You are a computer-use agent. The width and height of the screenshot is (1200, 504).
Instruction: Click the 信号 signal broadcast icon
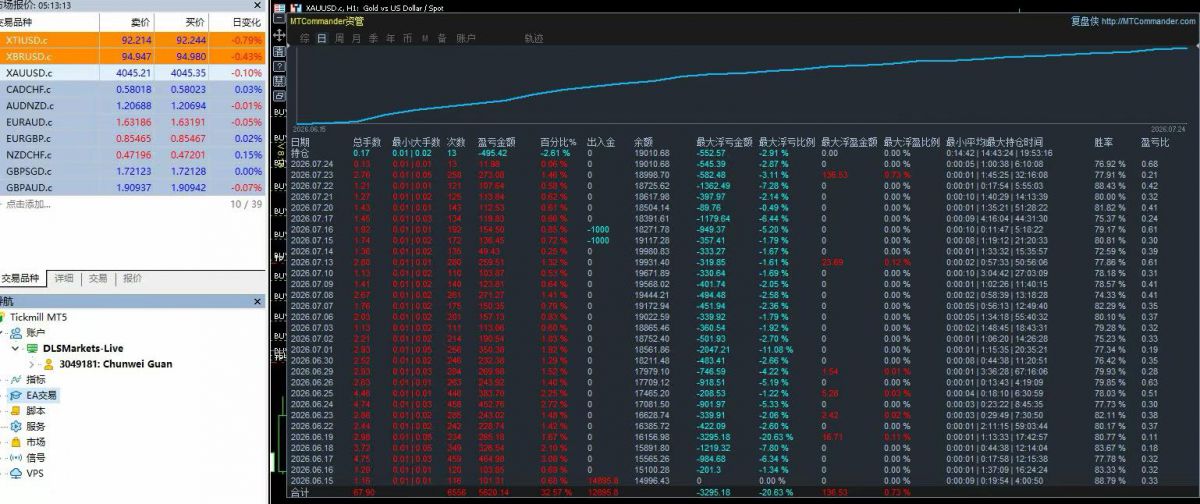pos(16,457)
